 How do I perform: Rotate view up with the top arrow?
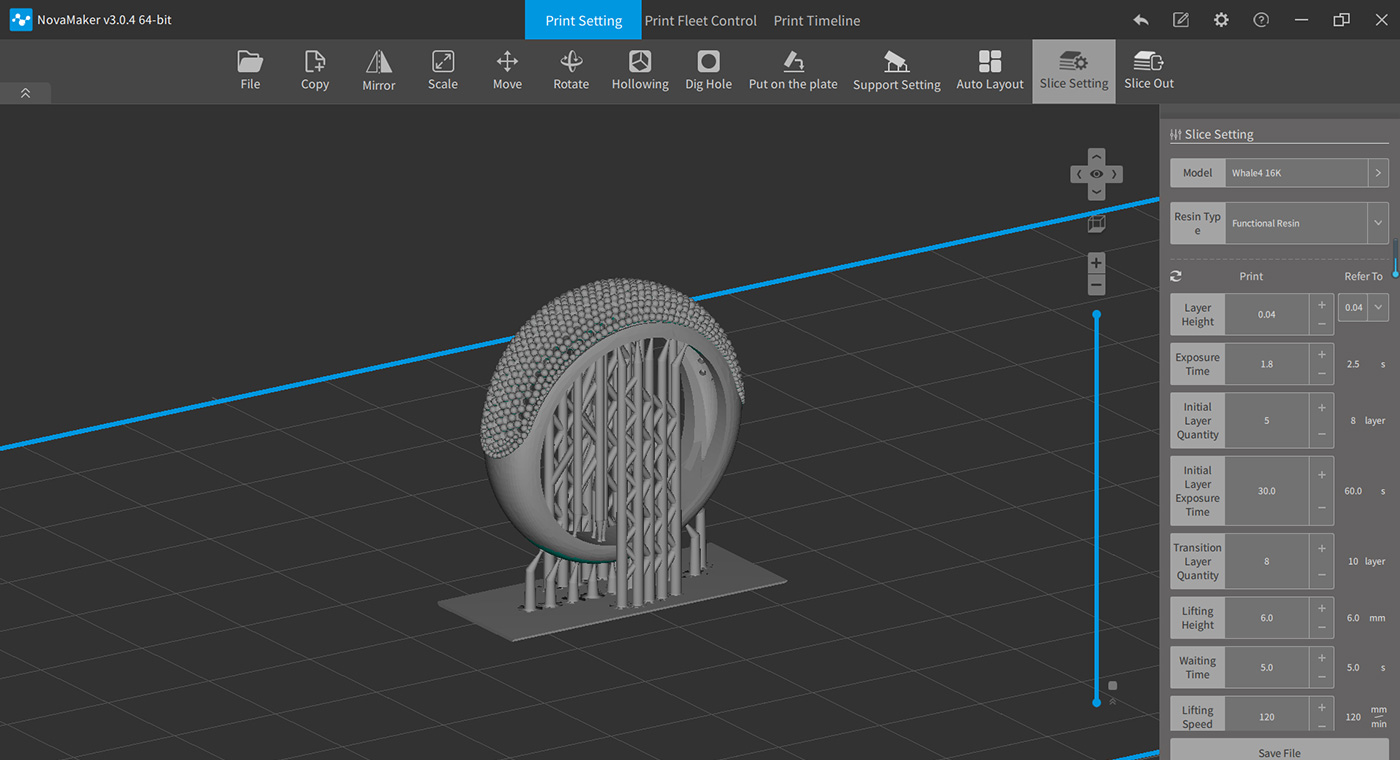1096,157
